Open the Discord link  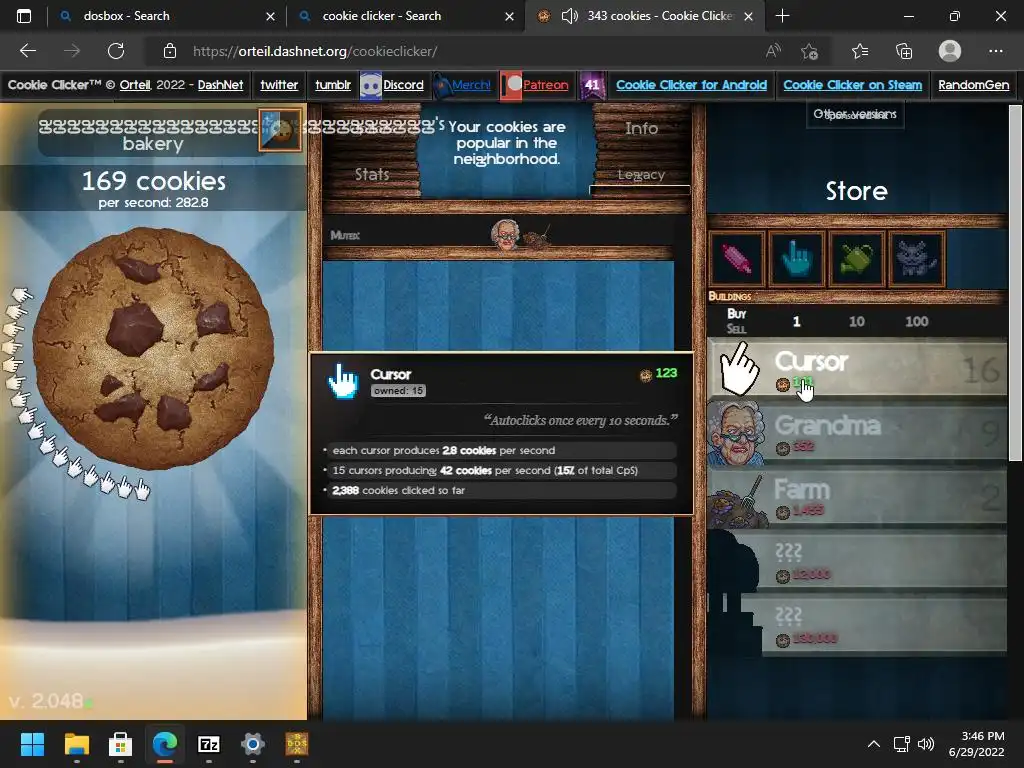[403, 85]
